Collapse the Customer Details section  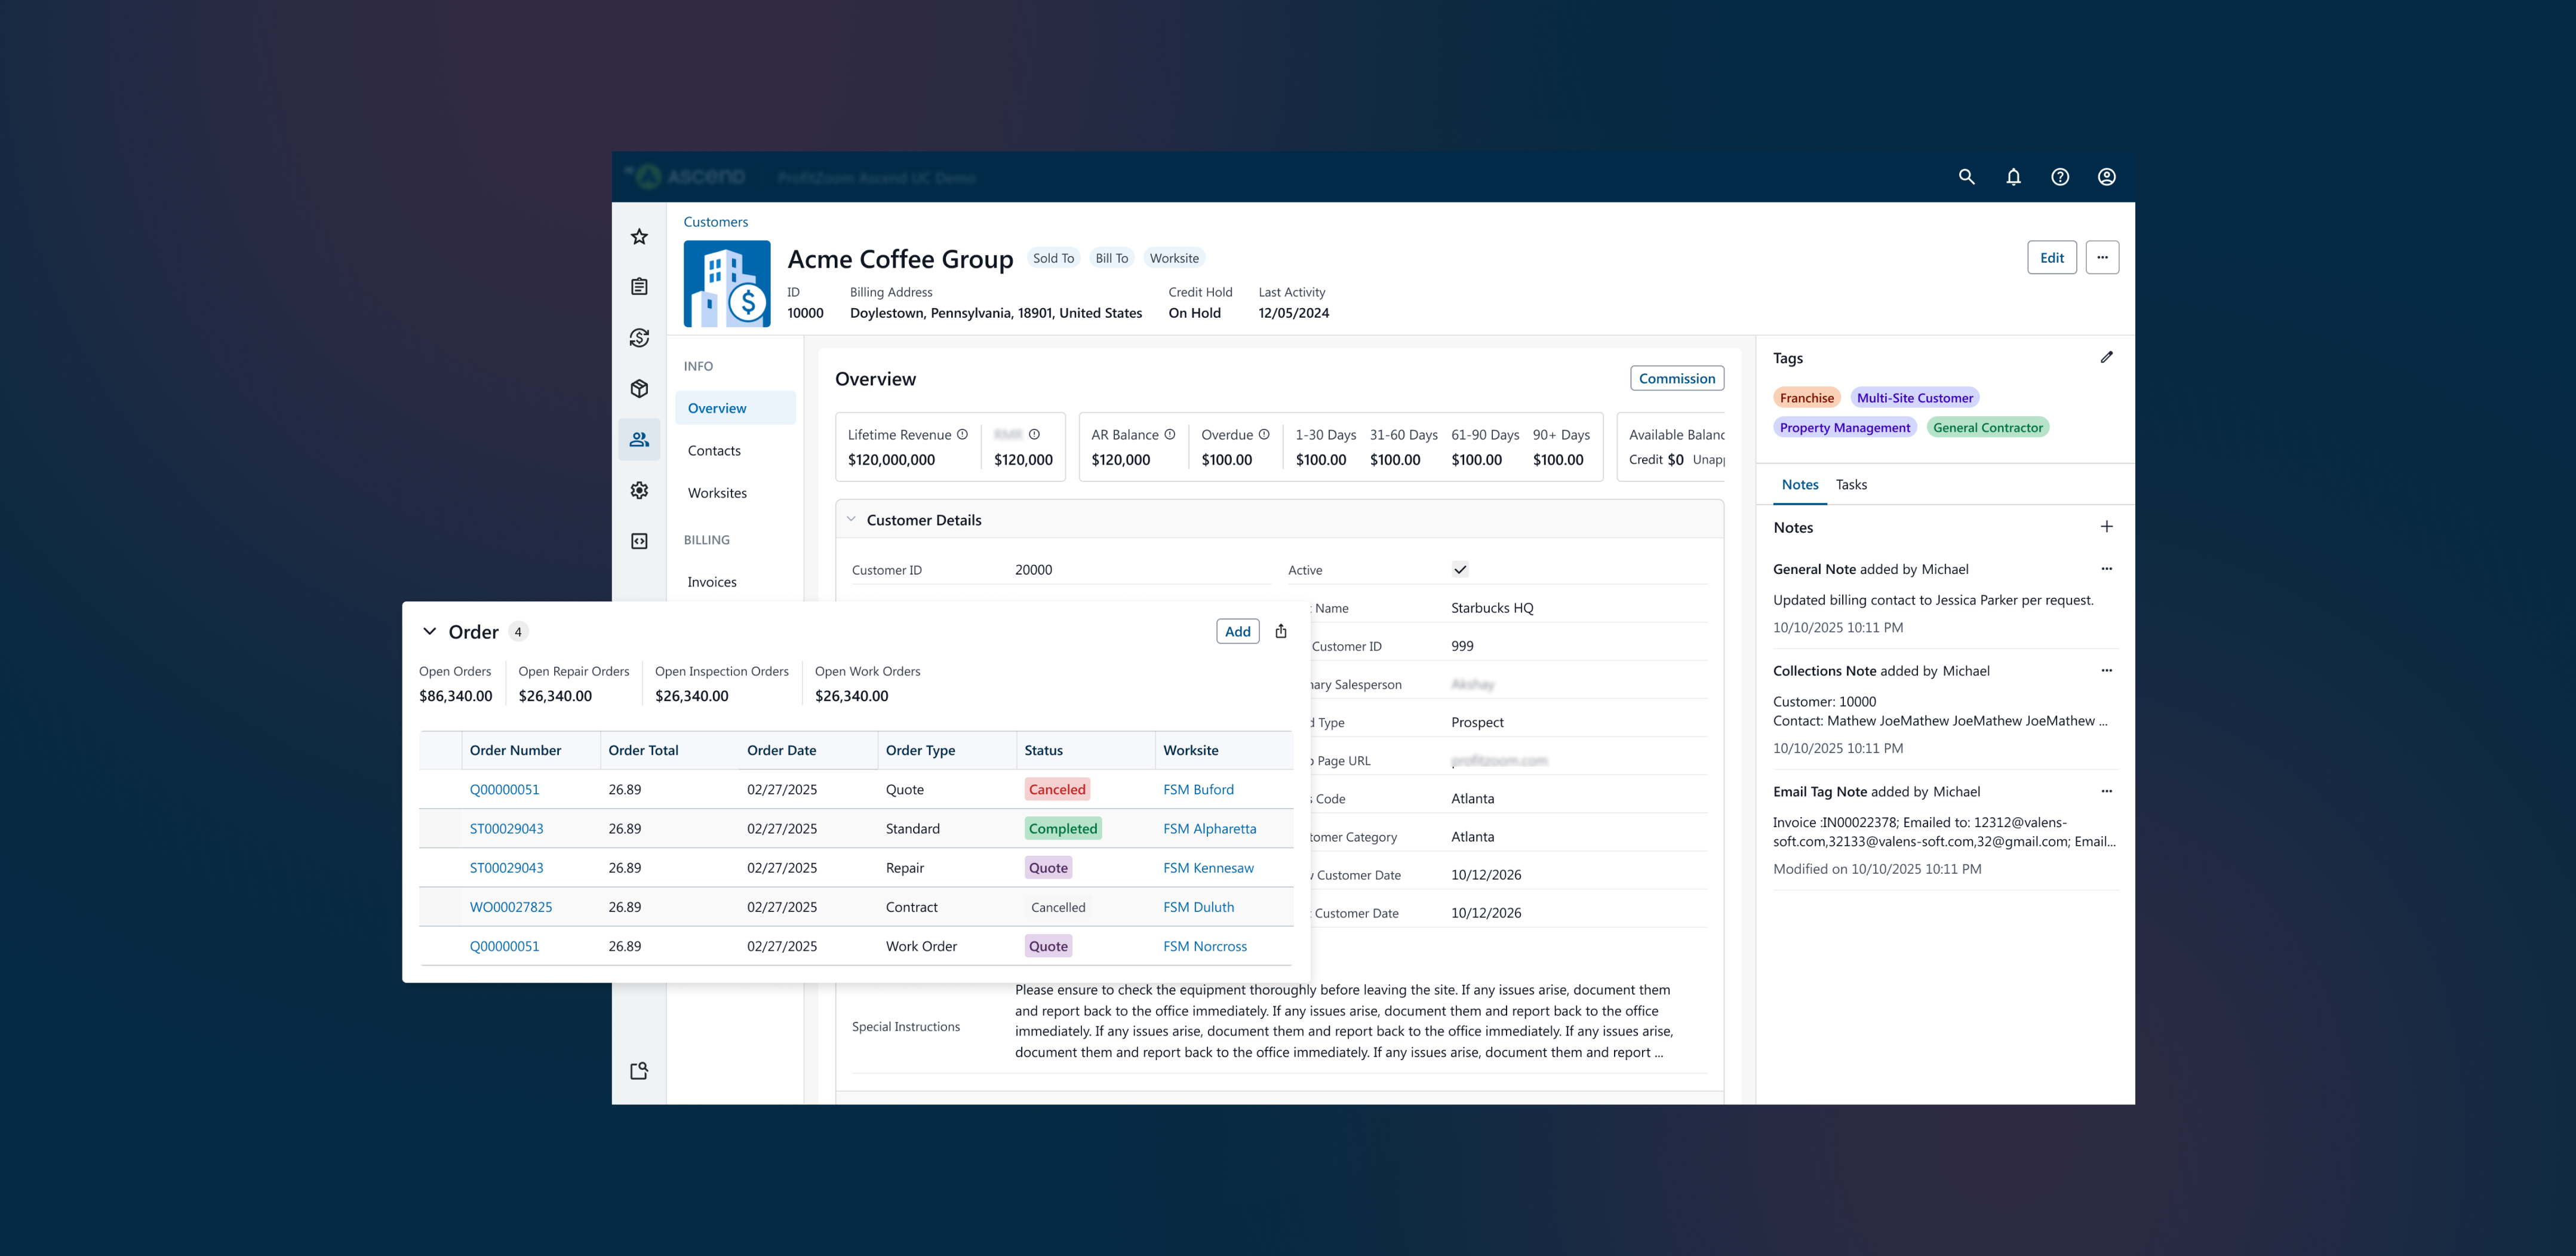851,520
